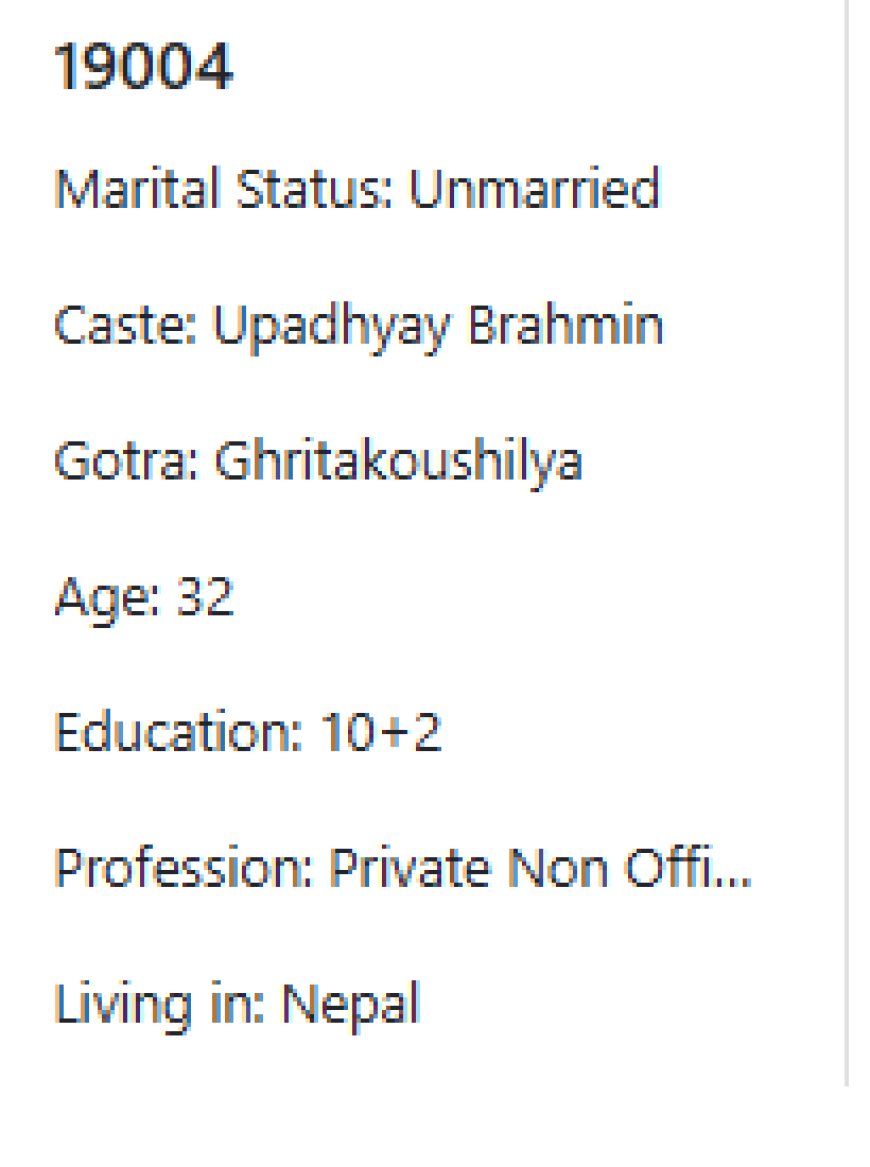The width and height of the screenshot is (870, 1167).
Task: Click the Marital Status label
Action: click(x=223, y=188)
